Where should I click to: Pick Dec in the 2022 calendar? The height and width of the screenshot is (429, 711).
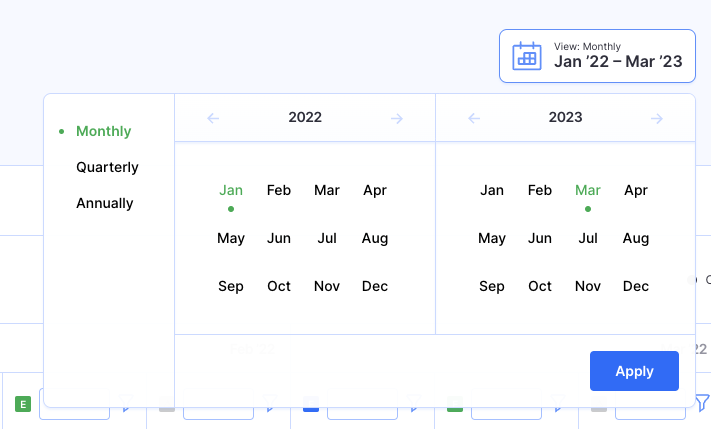tap(375, 286)
